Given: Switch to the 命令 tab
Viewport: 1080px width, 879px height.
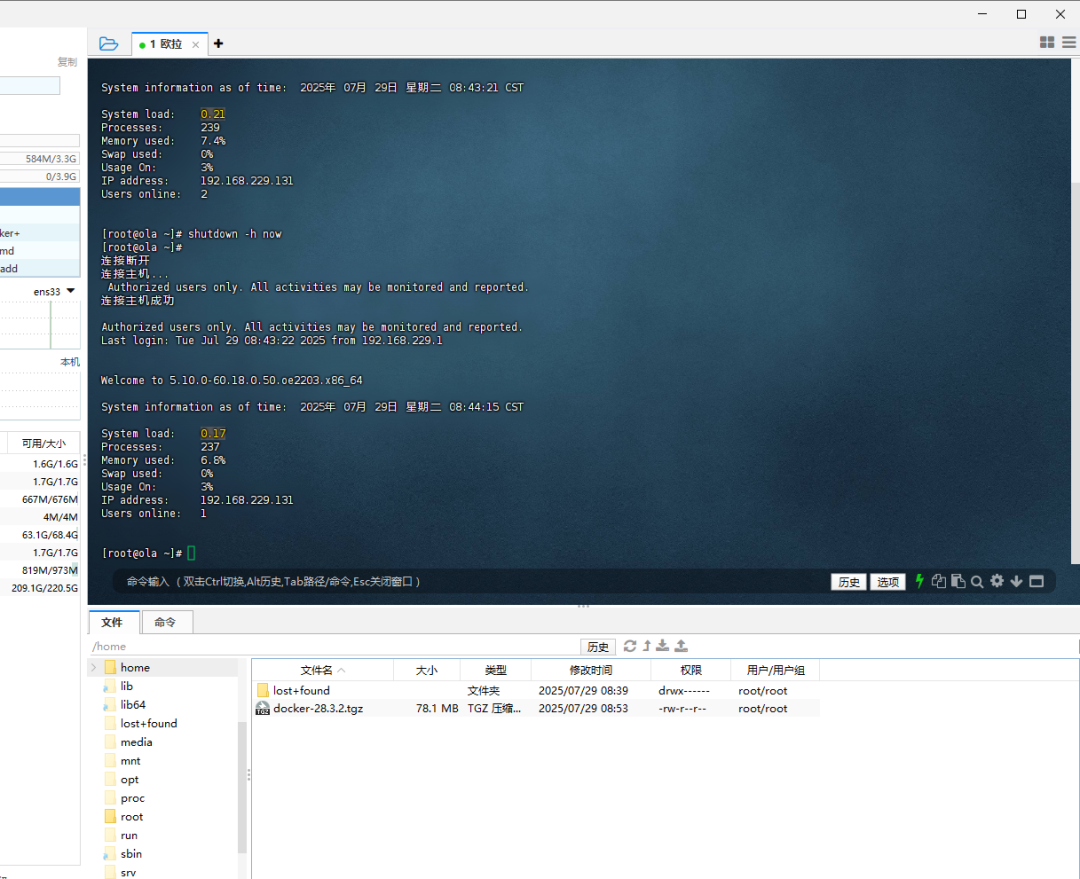Looking at the screenshot, I should point(165,622).
